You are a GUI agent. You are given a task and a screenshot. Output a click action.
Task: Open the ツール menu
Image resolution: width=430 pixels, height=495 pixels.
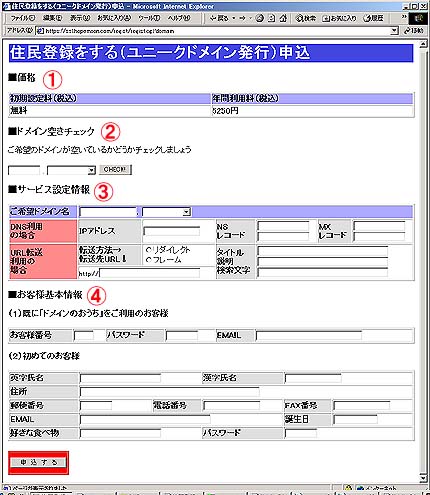149,18
